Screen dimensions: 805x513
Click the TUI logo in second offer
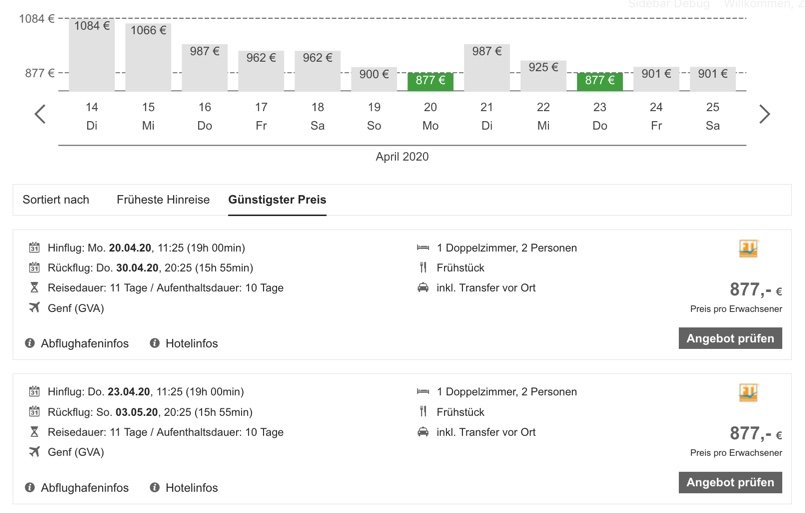(x=748, y=393)
